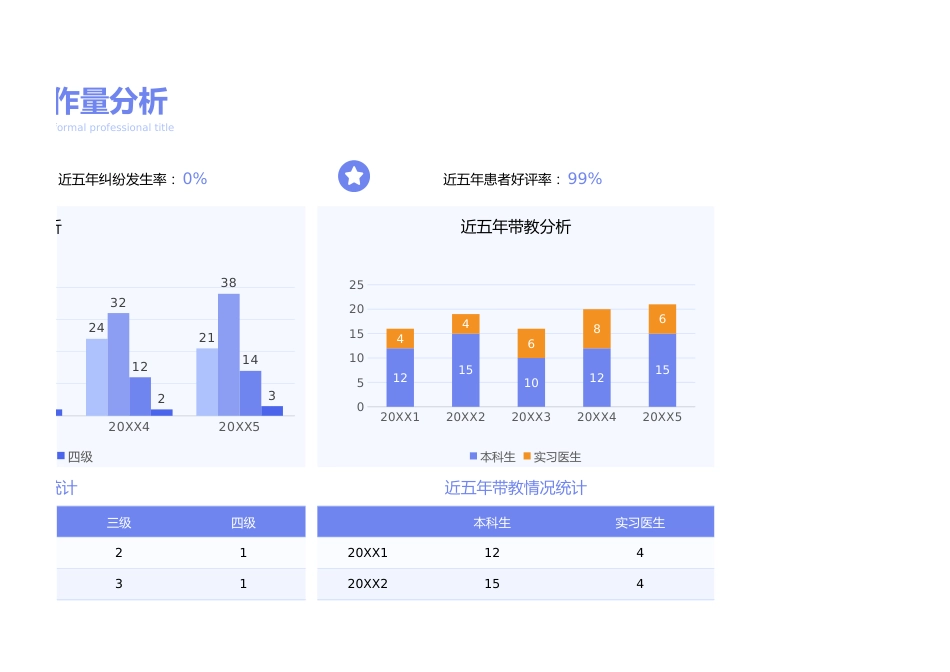Select the 20XX2 row label in teaching table
The height and width of the screenshot is (672, 950).
coord(368,584)
